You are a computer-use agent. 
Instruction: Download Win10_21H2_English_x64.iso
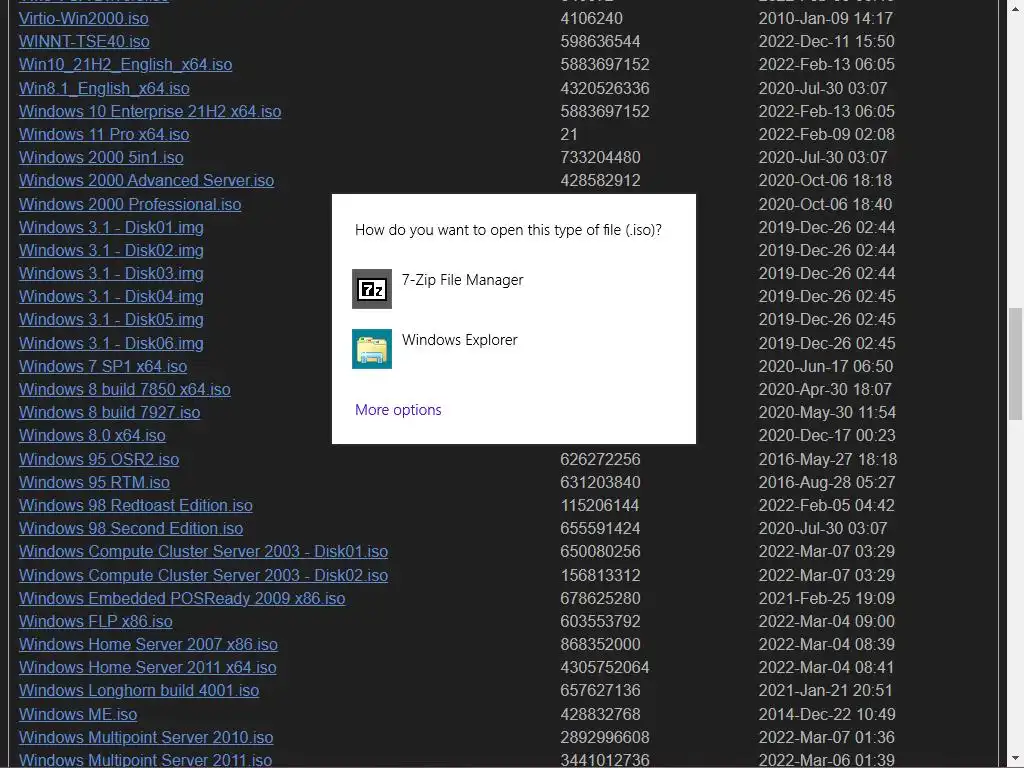point(125,65)
